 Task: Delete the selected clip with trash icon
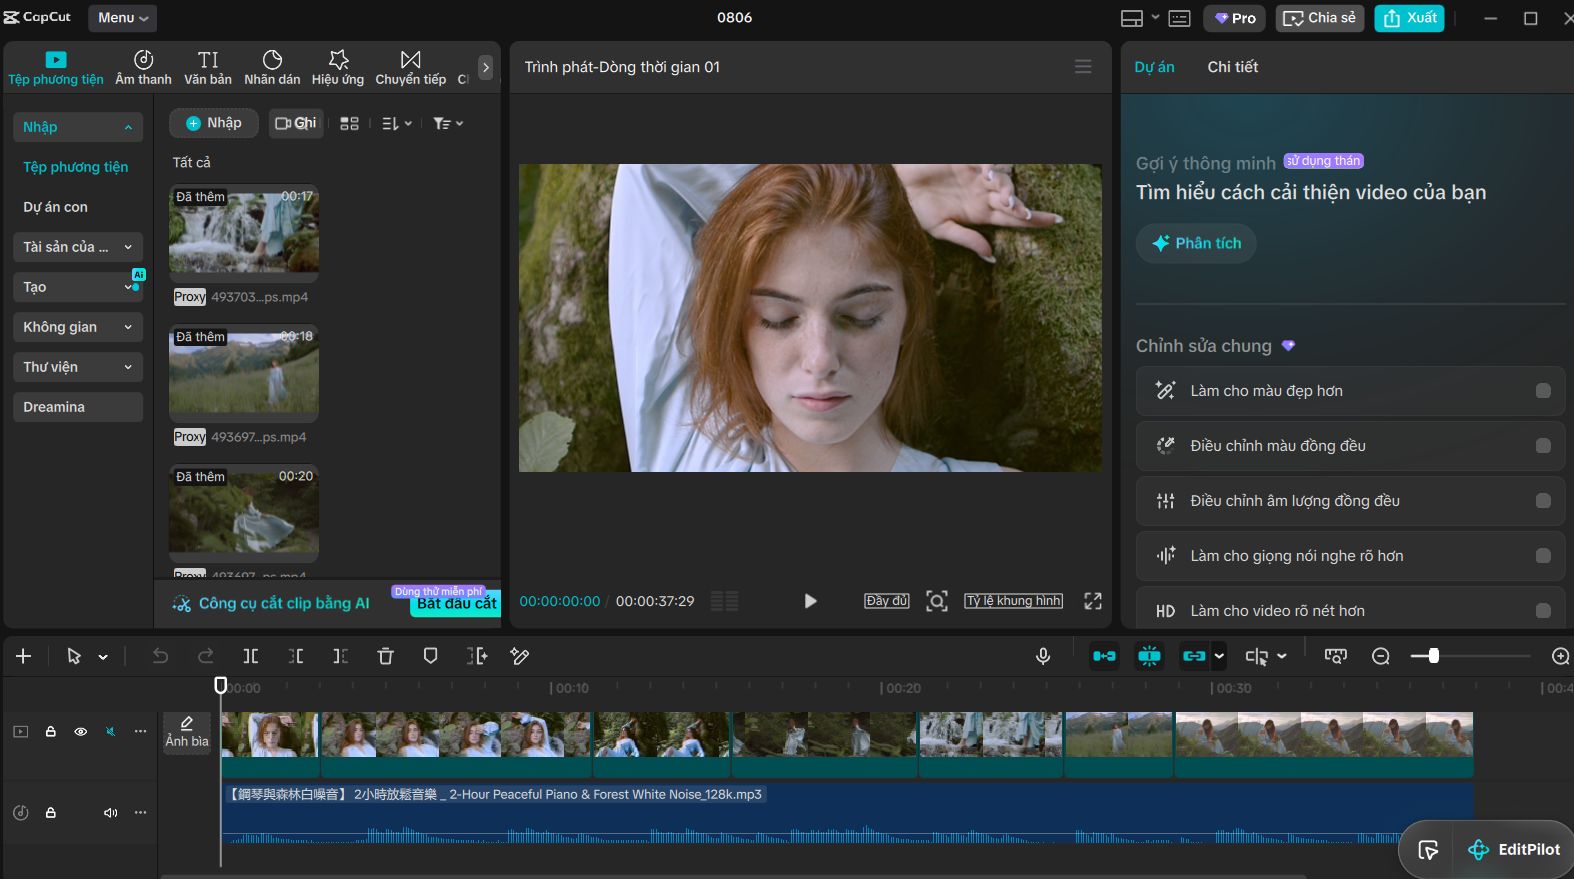(385, 656)
